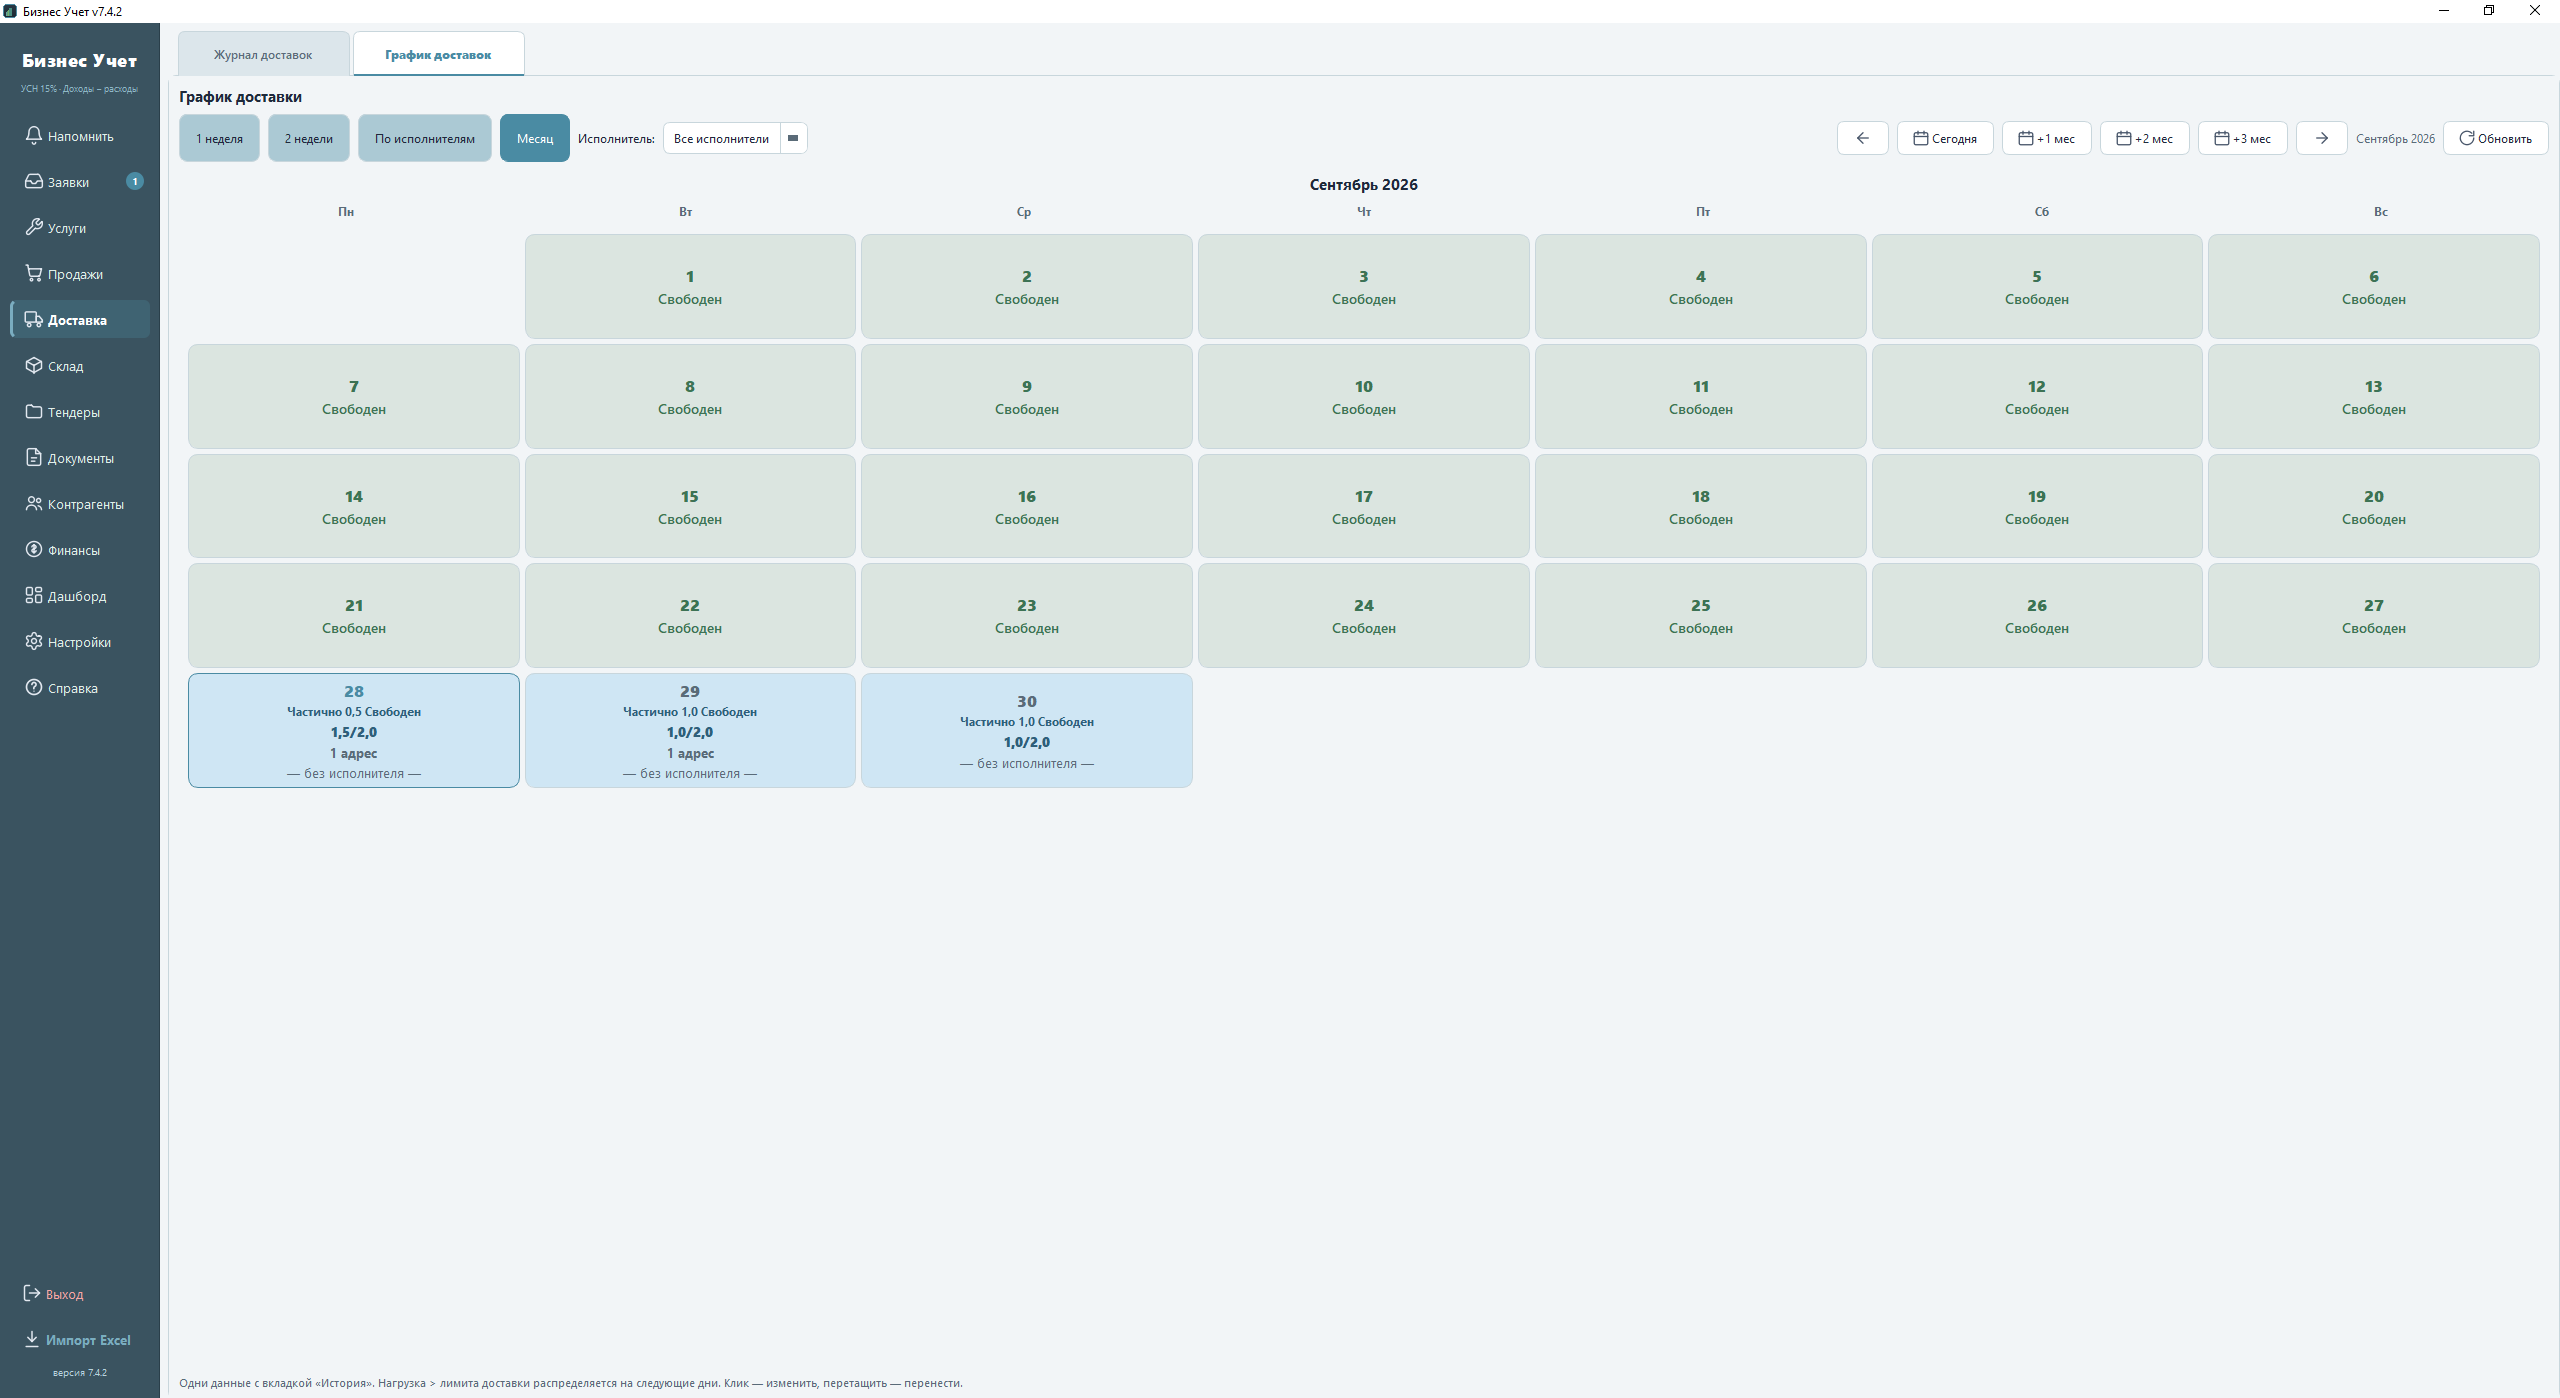
Task: Open Дашборд grid icon
Action: point(34,595)
